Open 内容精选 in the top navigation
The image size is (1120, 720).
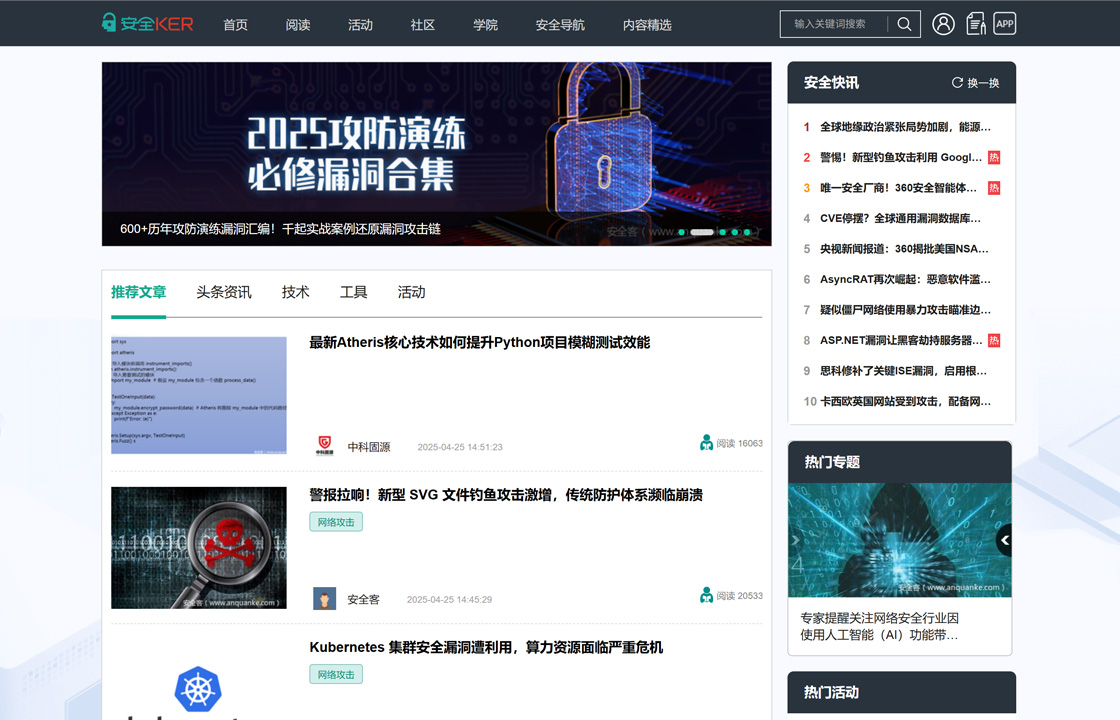(647, 25)
